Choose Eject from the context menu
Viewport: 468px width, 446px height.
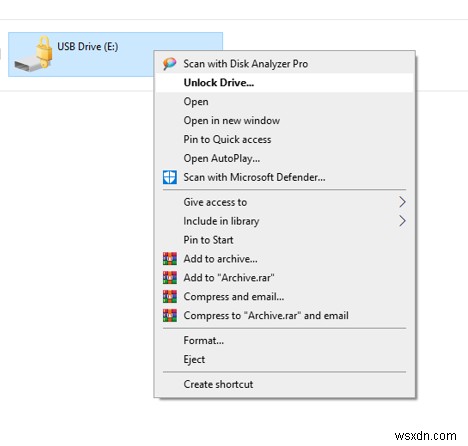[x=285, y=359]
